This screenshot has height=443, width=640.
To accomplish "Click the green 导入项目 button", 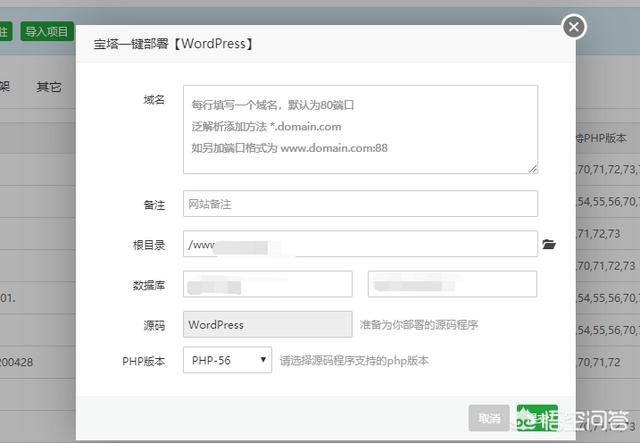I will [x=47, y=31].
